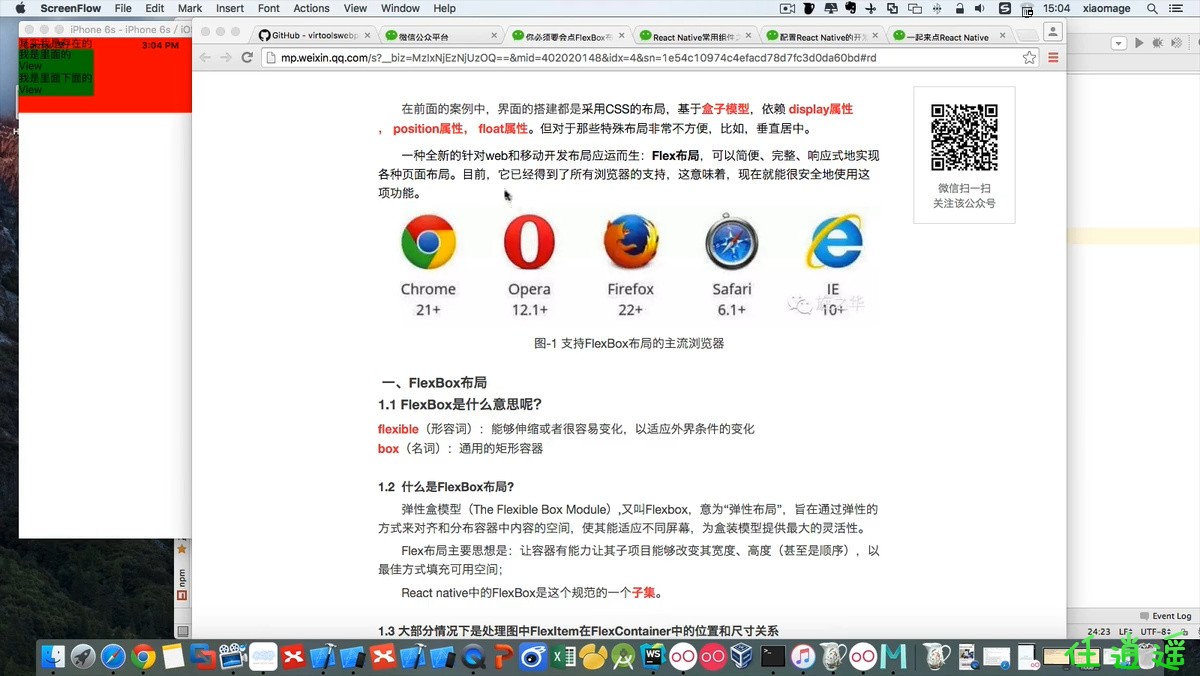Open a new Chrome tab
Image resolution: width=1200 pixels, height=676 pixels.
pos(1026,36)
